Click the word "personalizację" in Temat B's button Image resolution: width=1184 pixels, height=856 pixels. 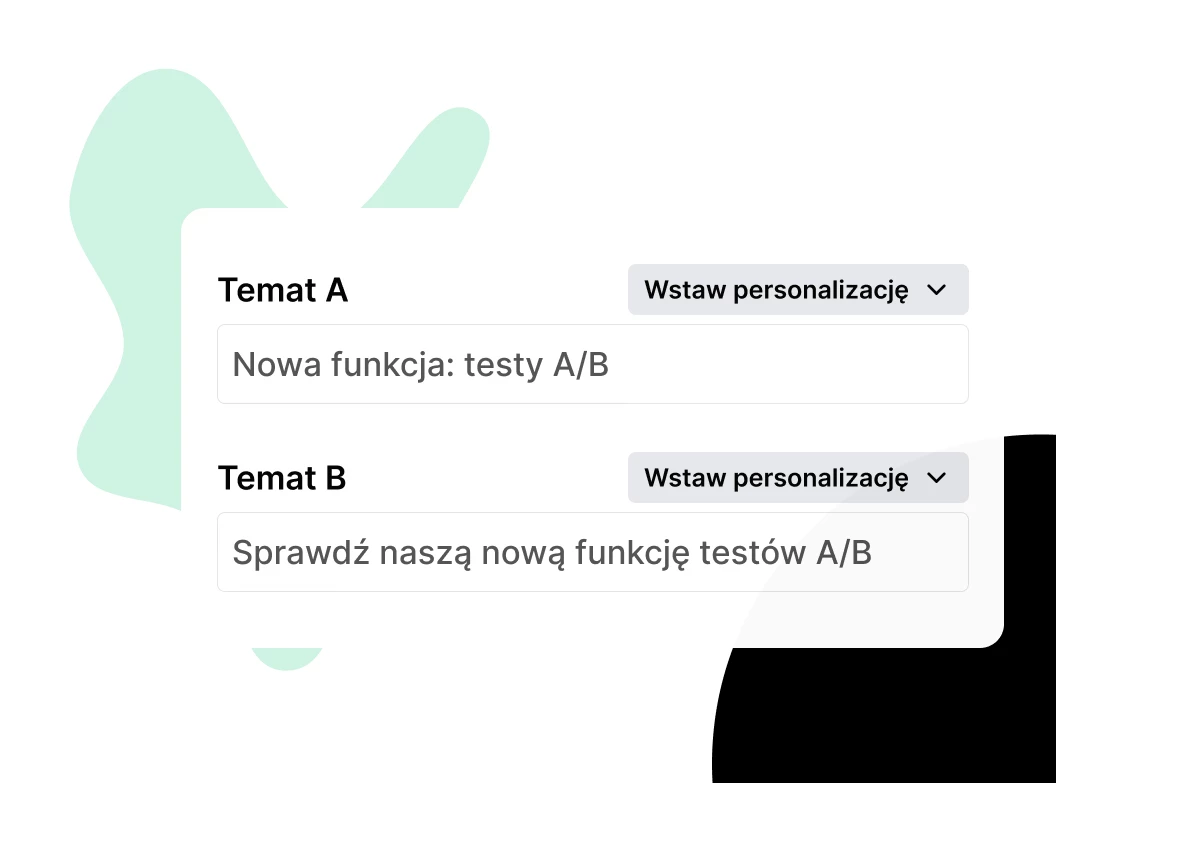[x=820, y=478]
